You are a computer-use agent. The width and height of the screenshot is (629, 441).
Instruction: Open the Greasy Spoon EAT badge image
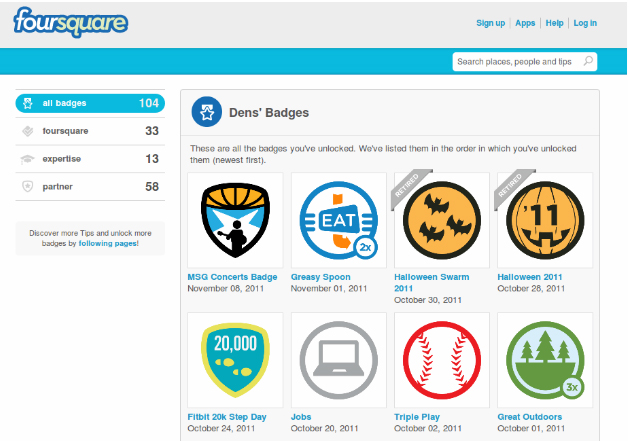[x=339, y=220]
